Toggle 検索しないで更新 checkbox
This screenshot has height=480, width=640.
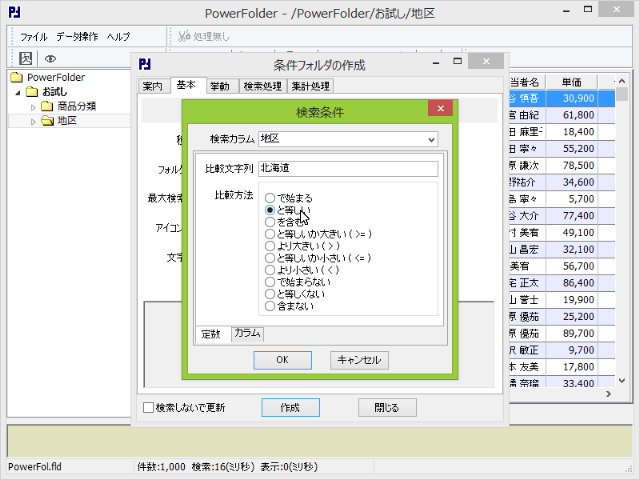(148, 407)
